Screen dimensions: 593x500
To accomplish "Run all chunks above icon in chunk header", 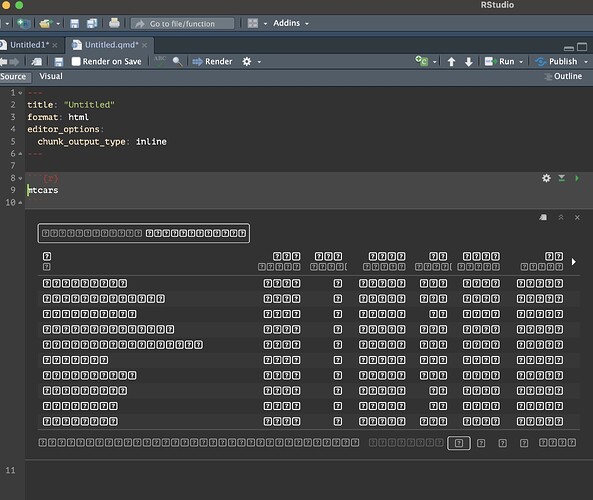I will pos(562,178).
